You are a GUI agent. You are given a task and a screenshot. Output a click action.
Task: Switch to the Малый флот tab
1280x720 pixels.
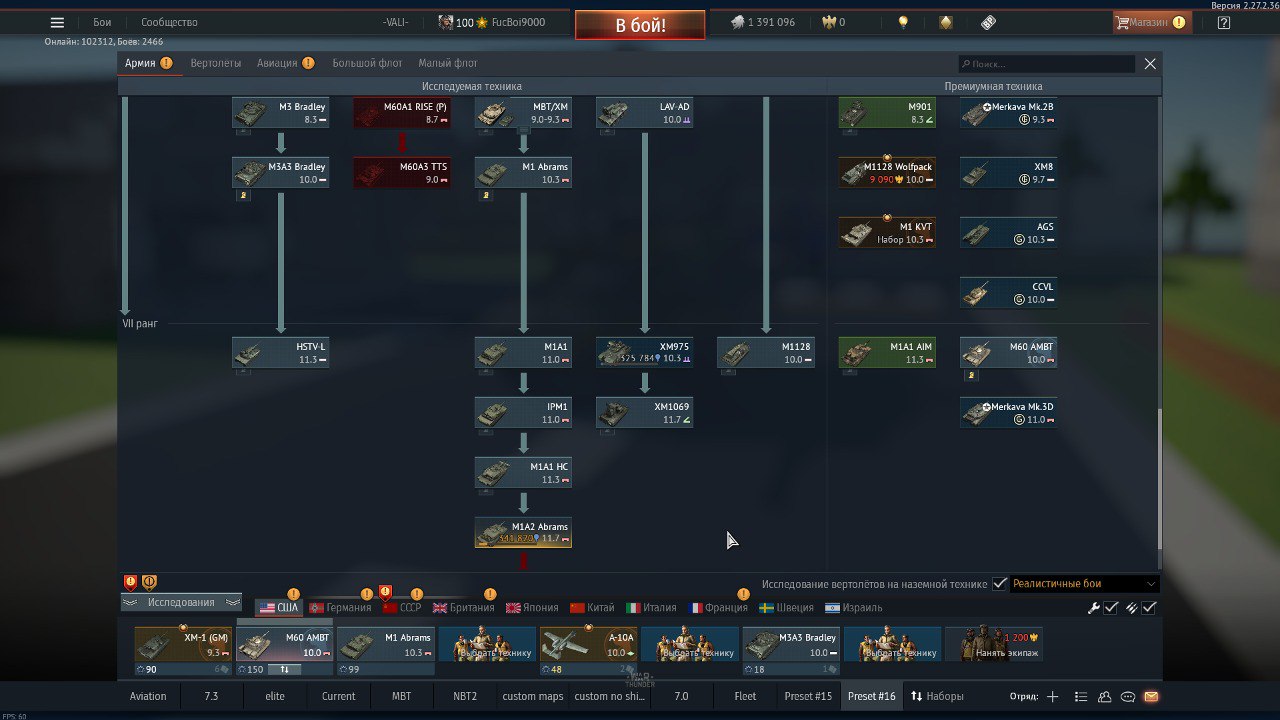(x=448, y=63)
